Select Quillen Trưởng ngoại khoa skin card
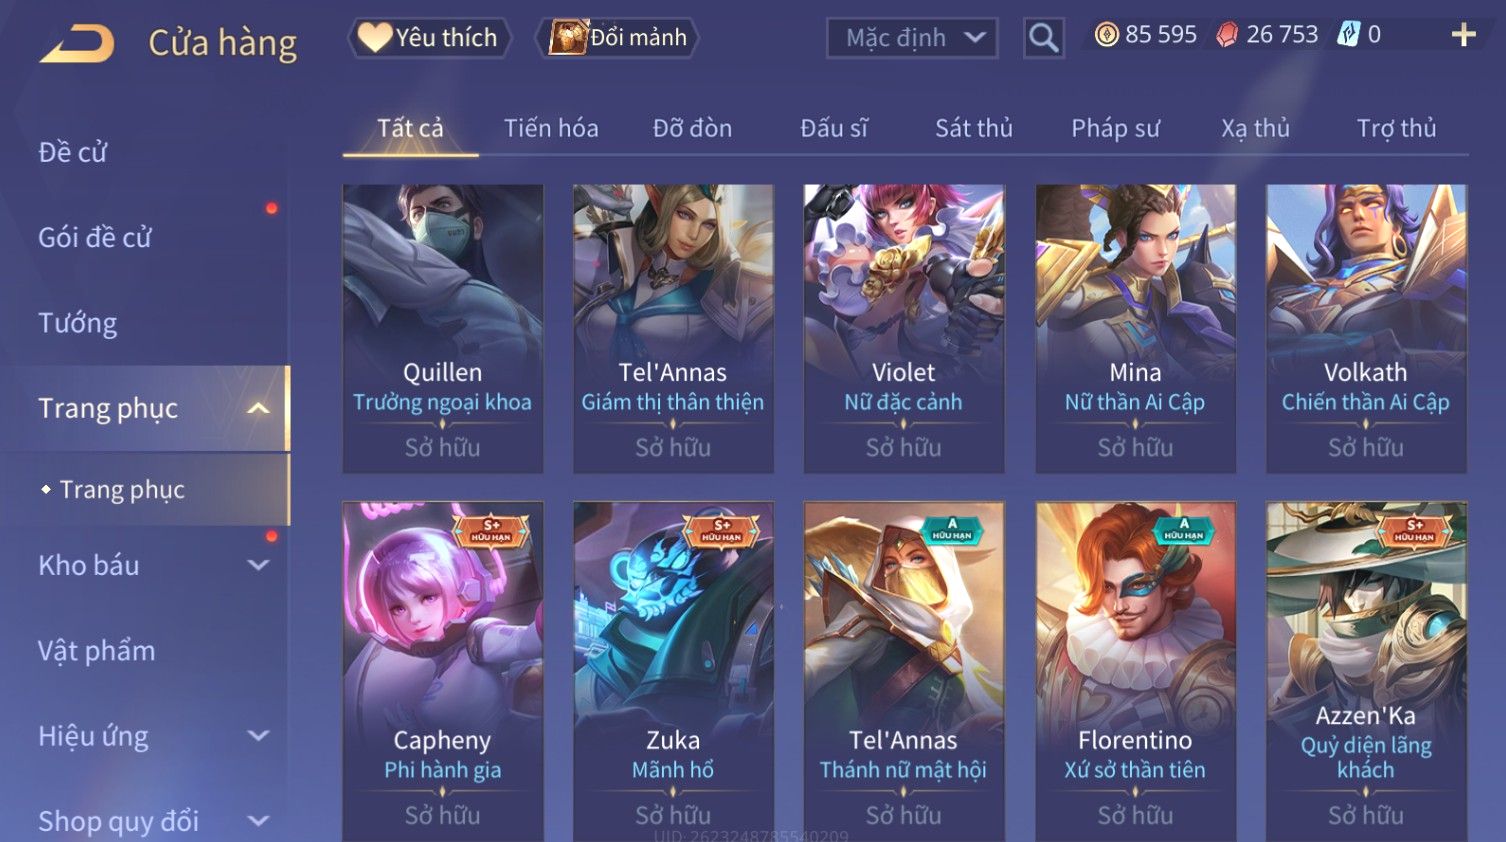The width and height of the screenshot is (1506, 842). click(x=443, y=328)
